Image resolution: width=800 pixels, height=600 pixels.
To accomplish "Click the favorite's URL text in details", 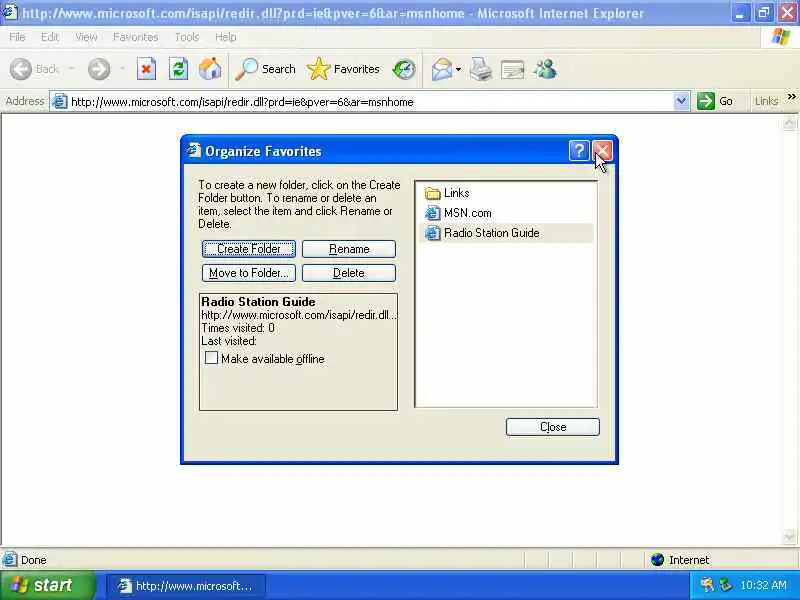I will tap(299, 315).
